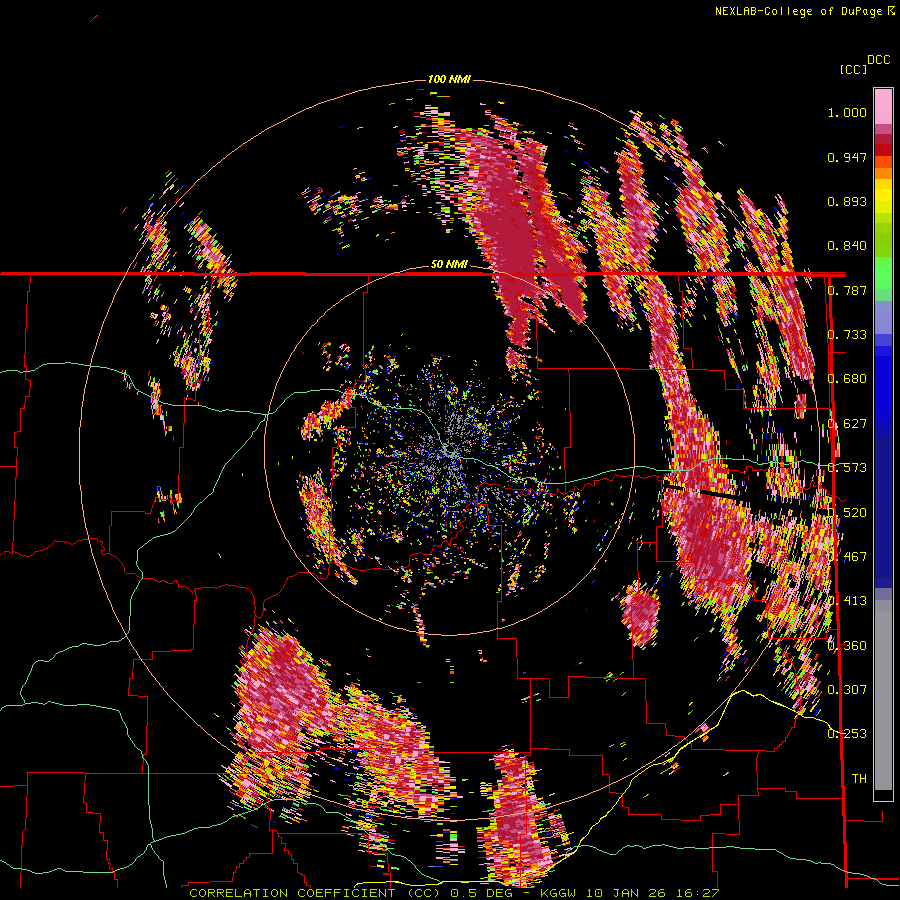This screenshot has height=900, width=900.
Task: Click the [CC] legend unit label
Action: click(x=853, y=69)
